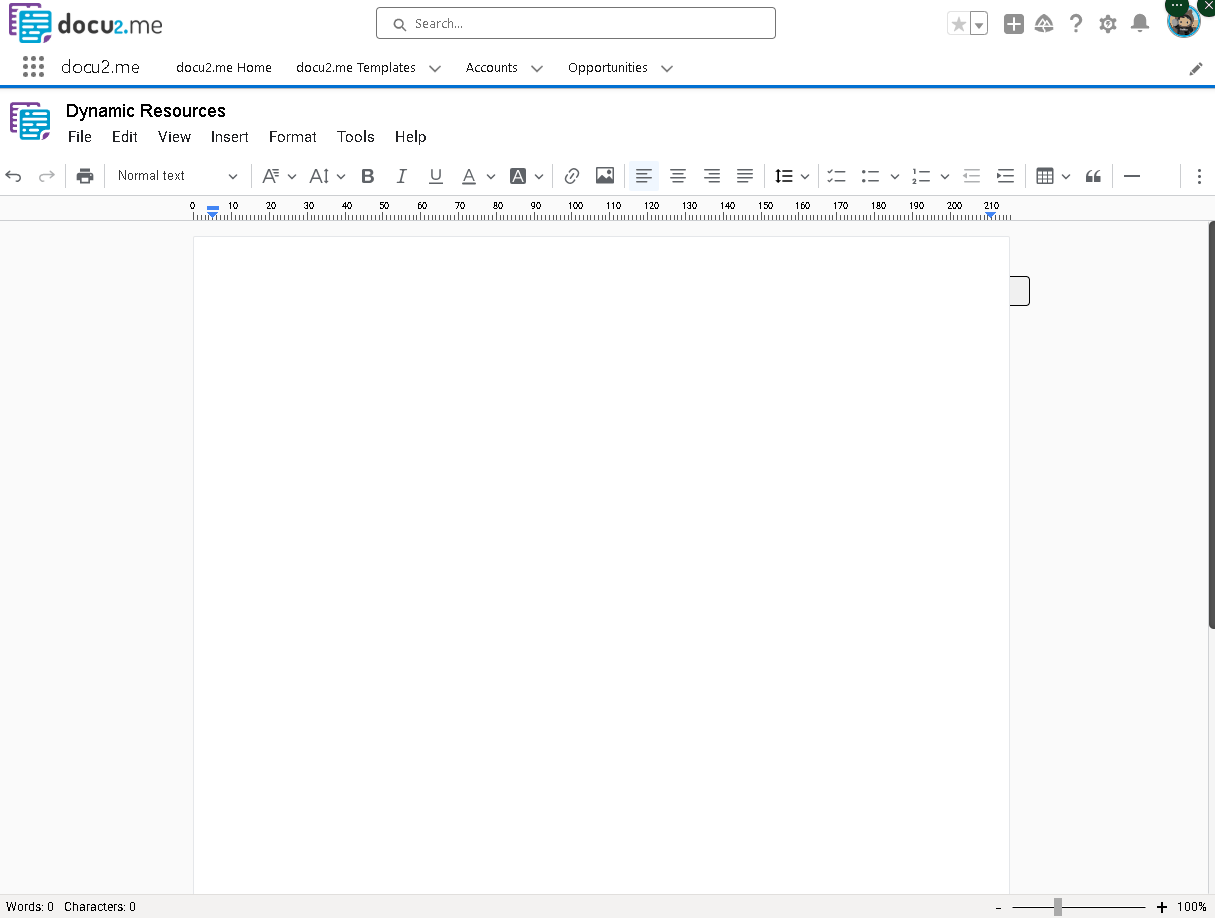
Task: Open the Normal text style dropdown
Action: (x=178, y=176)
